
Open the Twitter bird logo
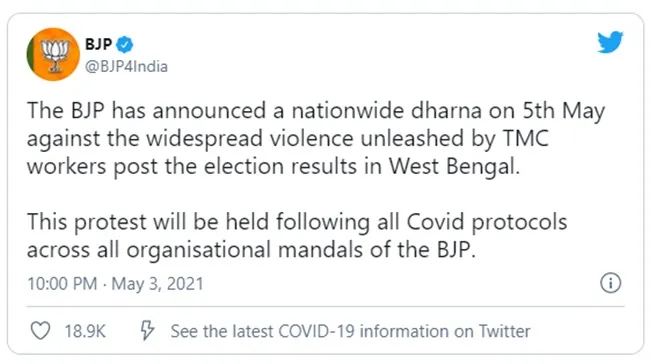610,42
